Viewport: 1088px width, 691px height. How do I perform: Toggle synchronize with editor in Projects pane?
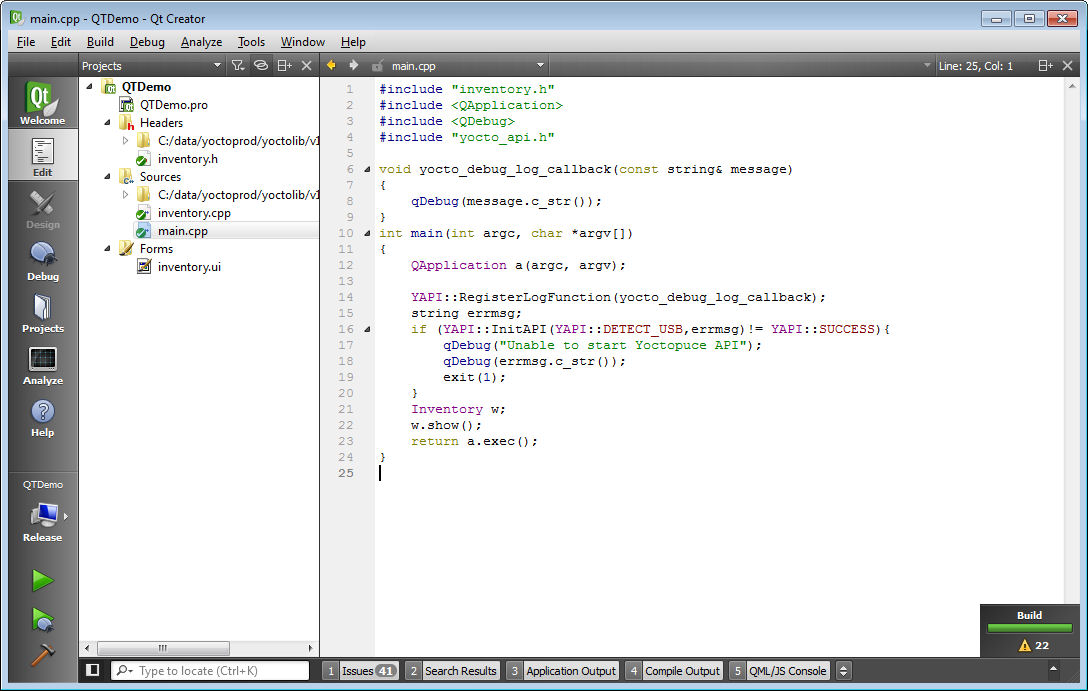coord(261,65)
